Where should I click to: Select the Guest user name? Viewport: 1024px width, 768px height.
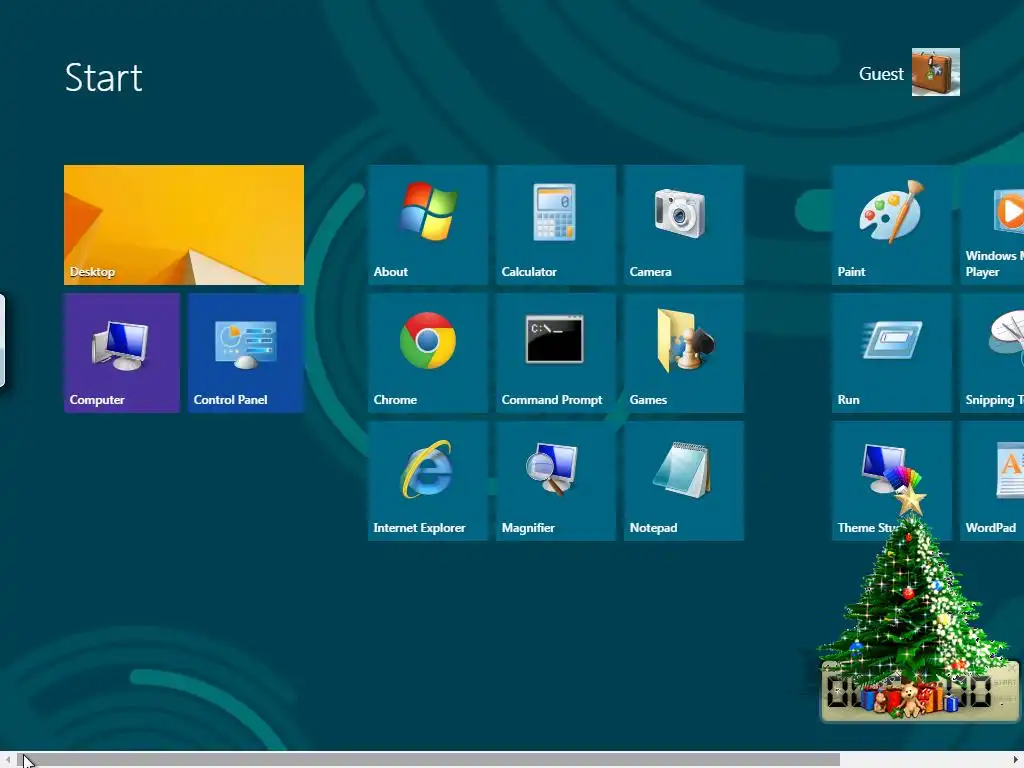(x=881, y=74)
